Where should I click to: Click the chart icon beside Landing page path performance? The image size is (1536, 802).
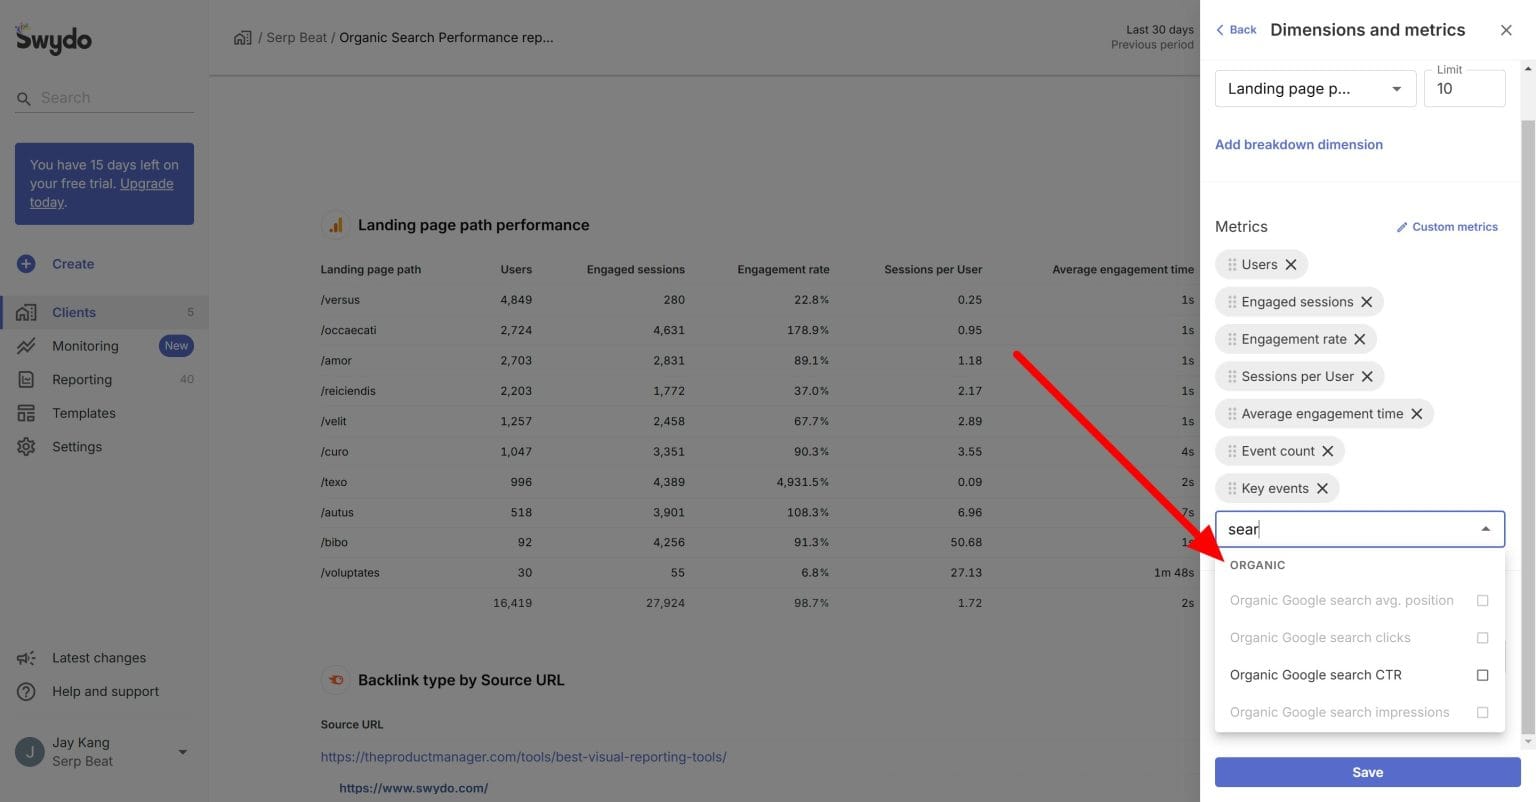[335, 224]
